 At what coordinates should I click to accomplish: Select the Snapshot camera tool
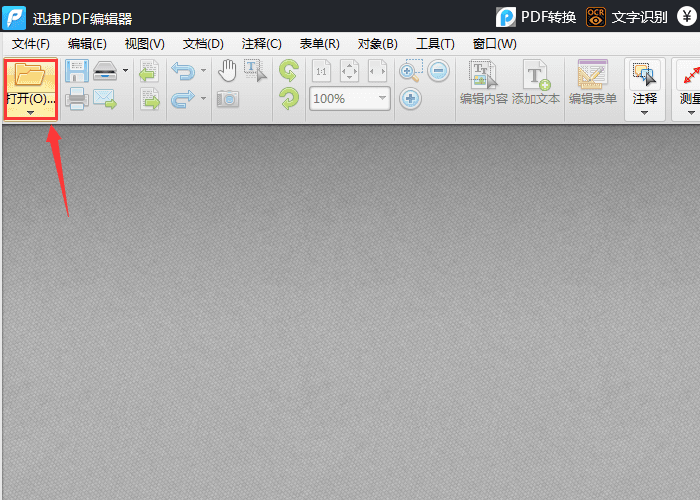(228, 99)
